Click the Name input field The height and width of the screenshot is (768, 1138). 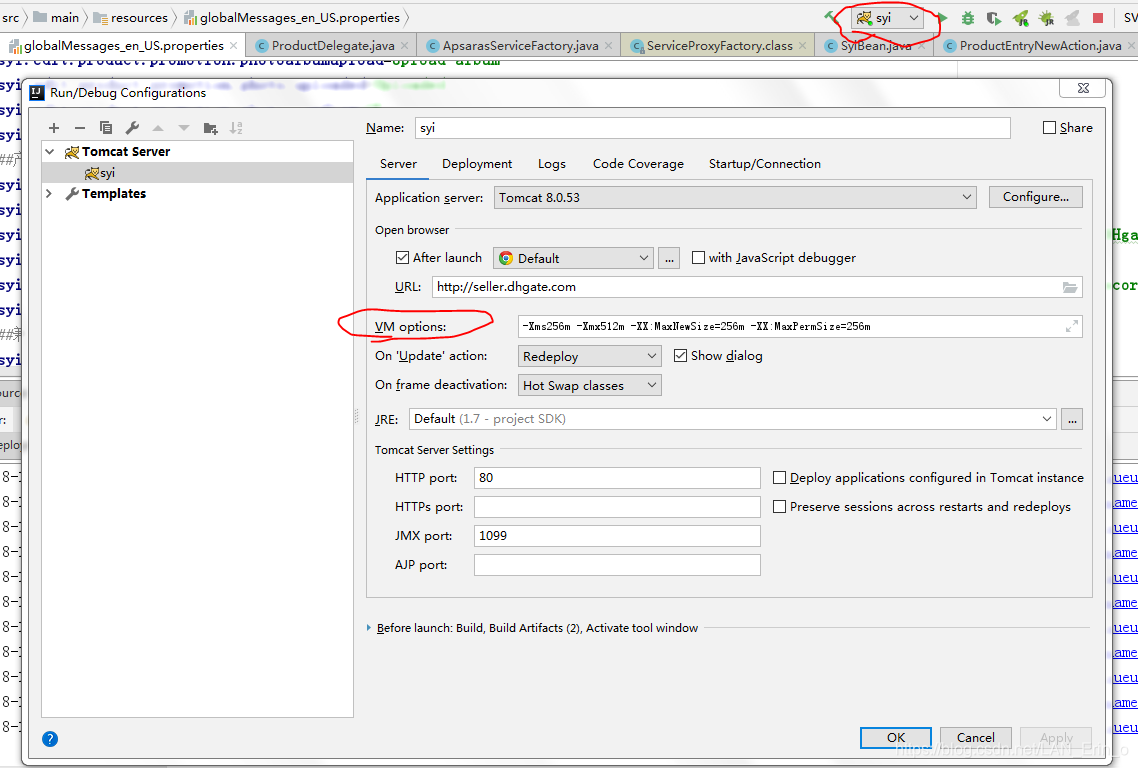coord(713,128)
